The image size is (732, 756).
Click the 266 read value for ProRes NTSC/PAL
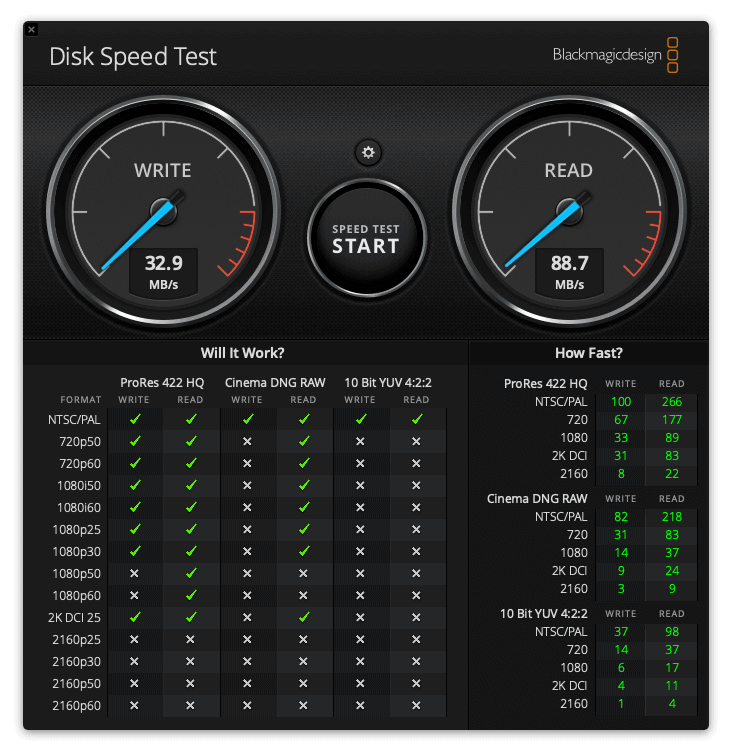click(671, 402)
